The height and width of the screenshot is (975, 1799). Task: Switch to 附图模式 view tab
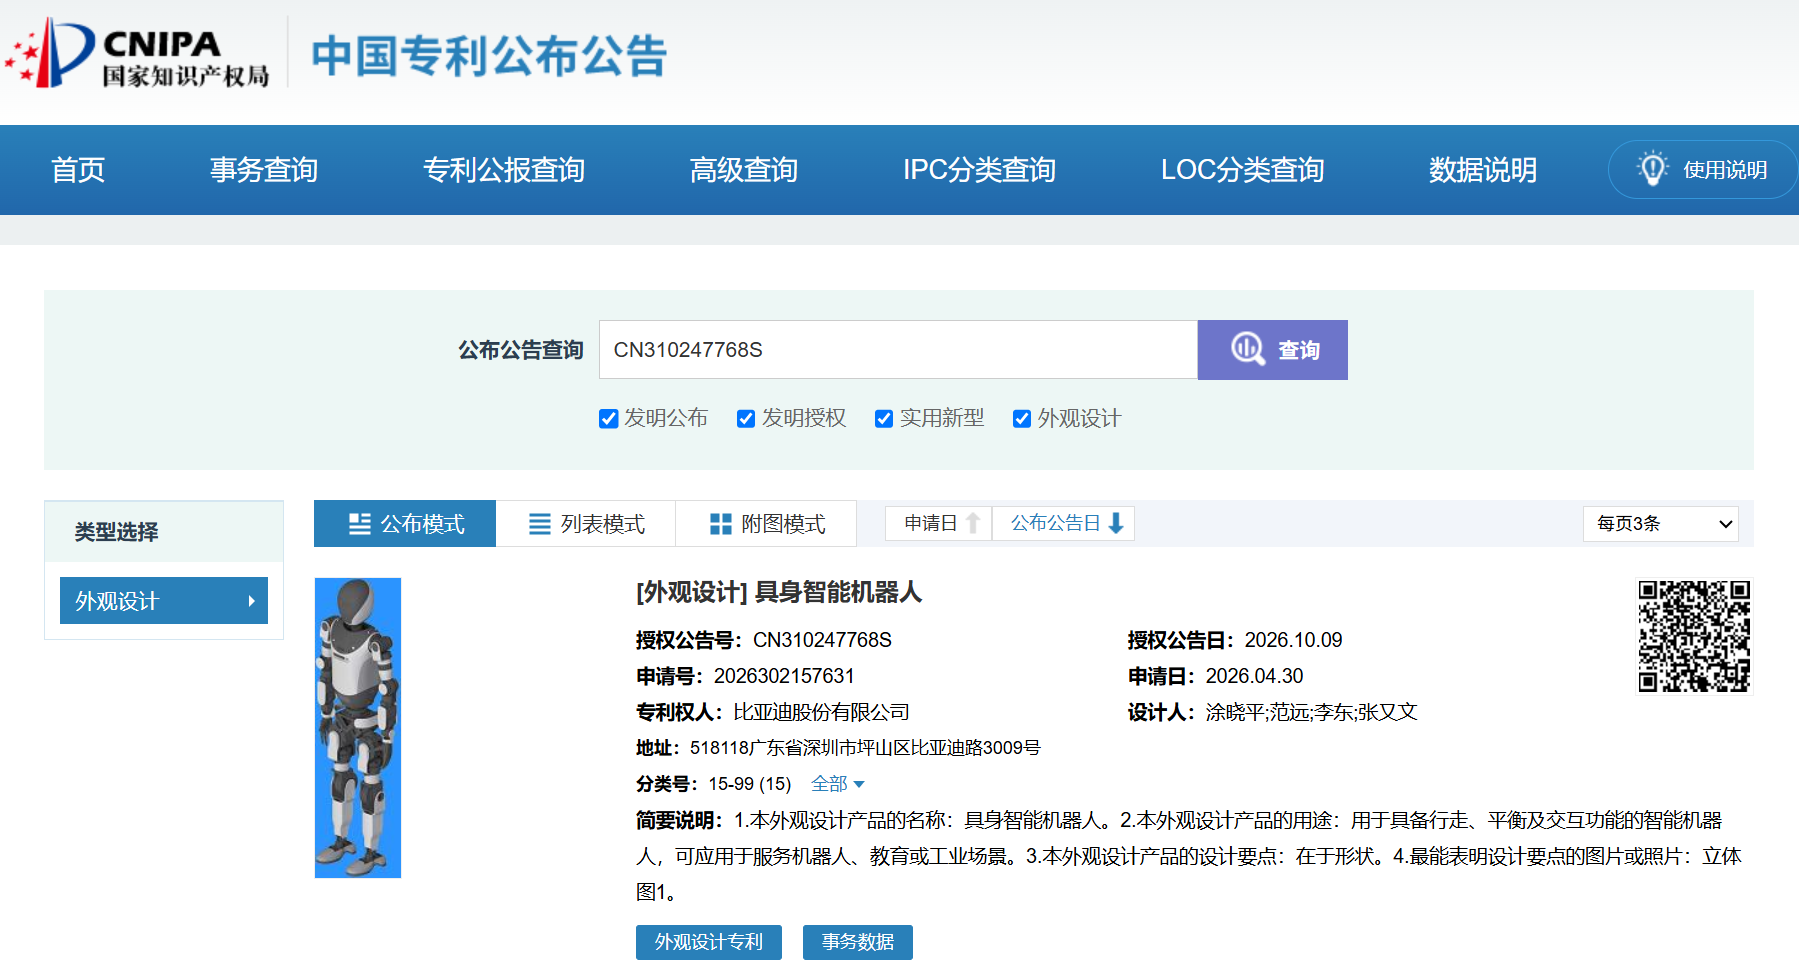click(766, 524)
